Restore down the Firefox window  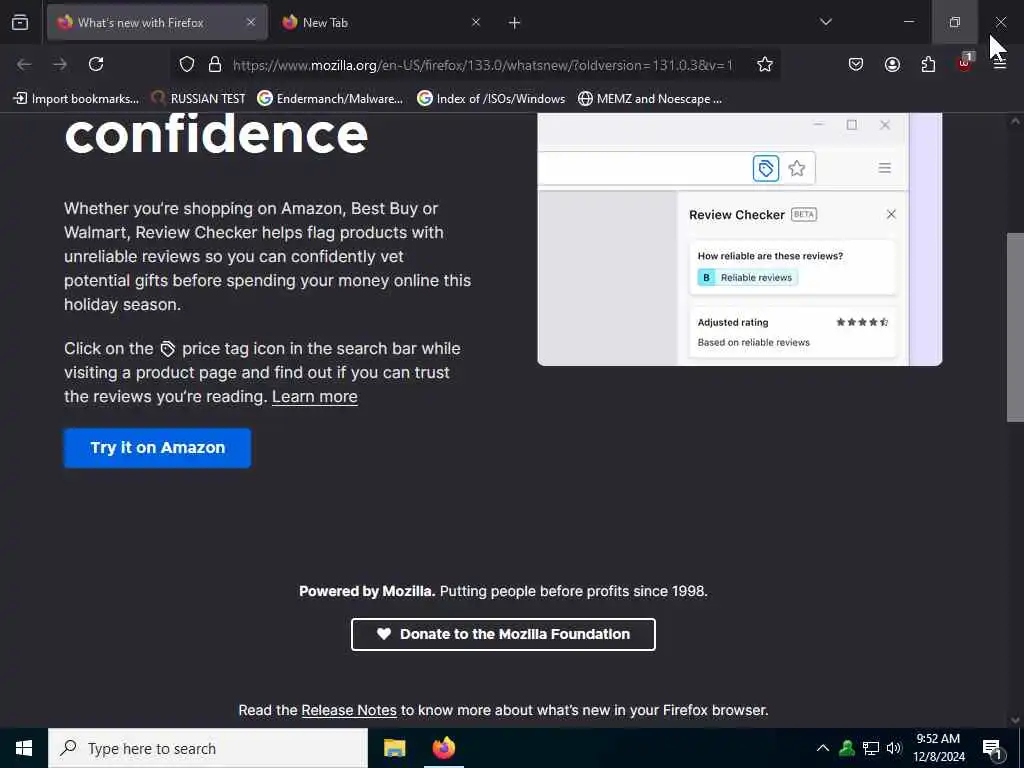[x=955, y=22]
